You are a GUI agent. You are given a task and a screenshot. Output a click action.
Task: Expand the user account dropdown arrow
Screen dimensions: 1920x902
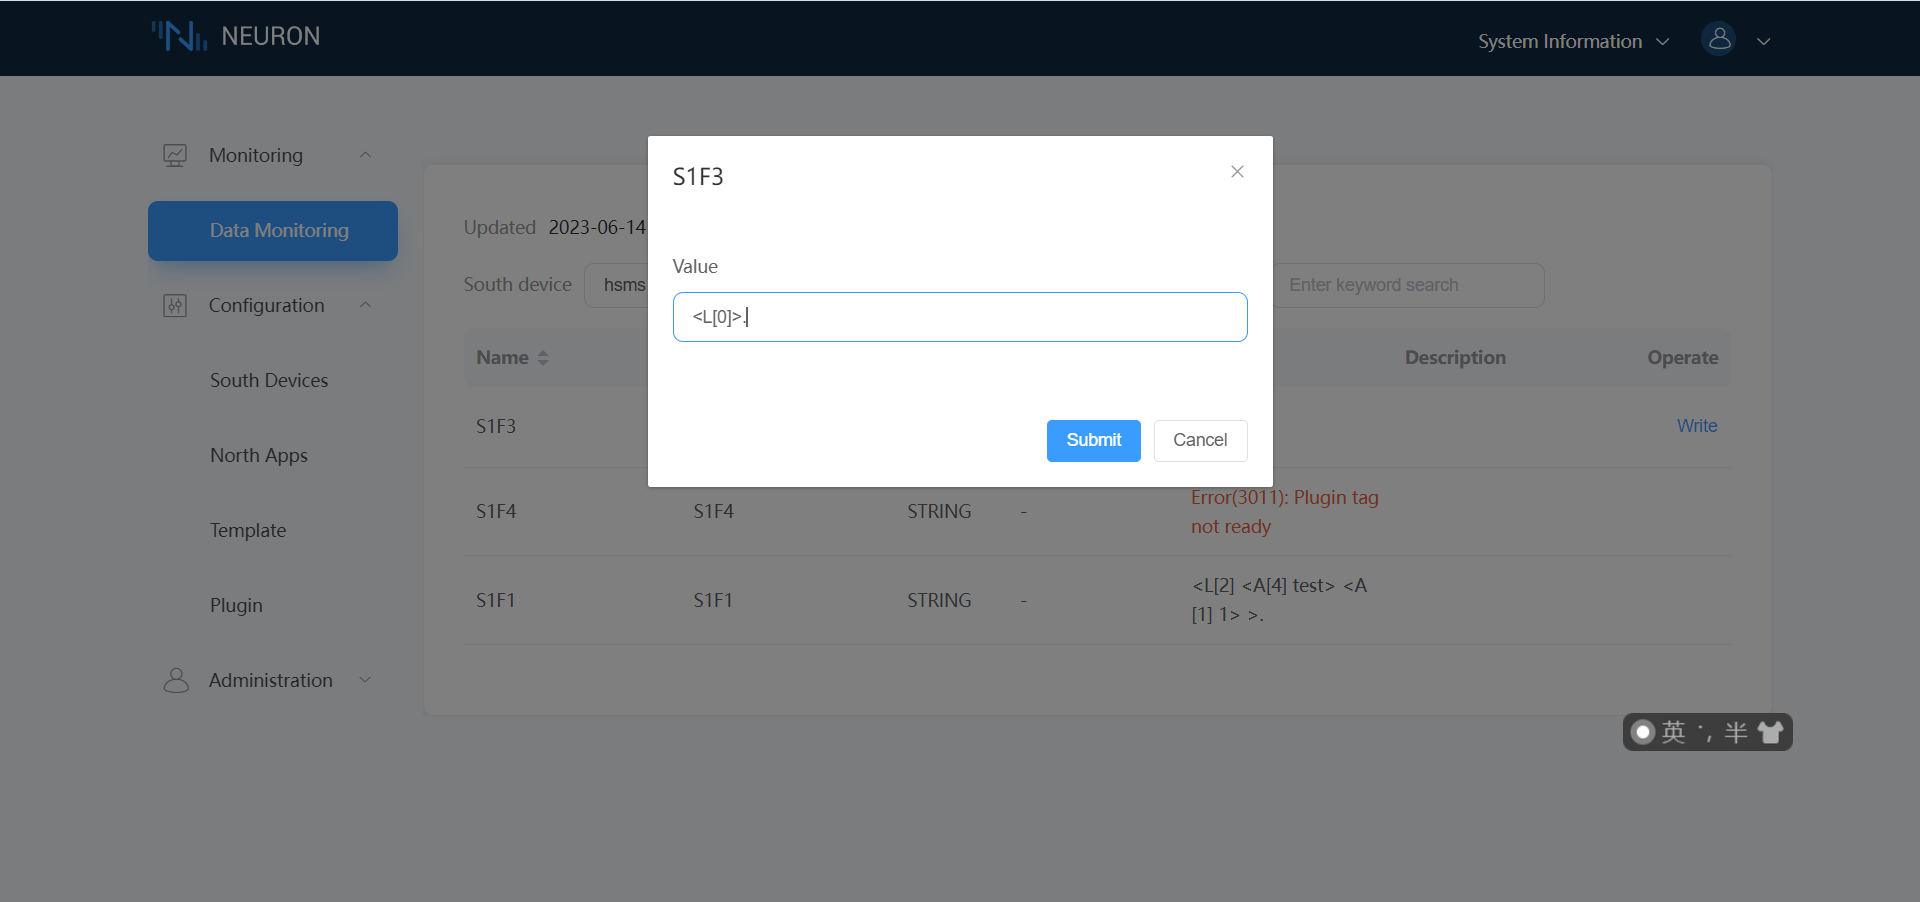click(x=1764, y=41)
